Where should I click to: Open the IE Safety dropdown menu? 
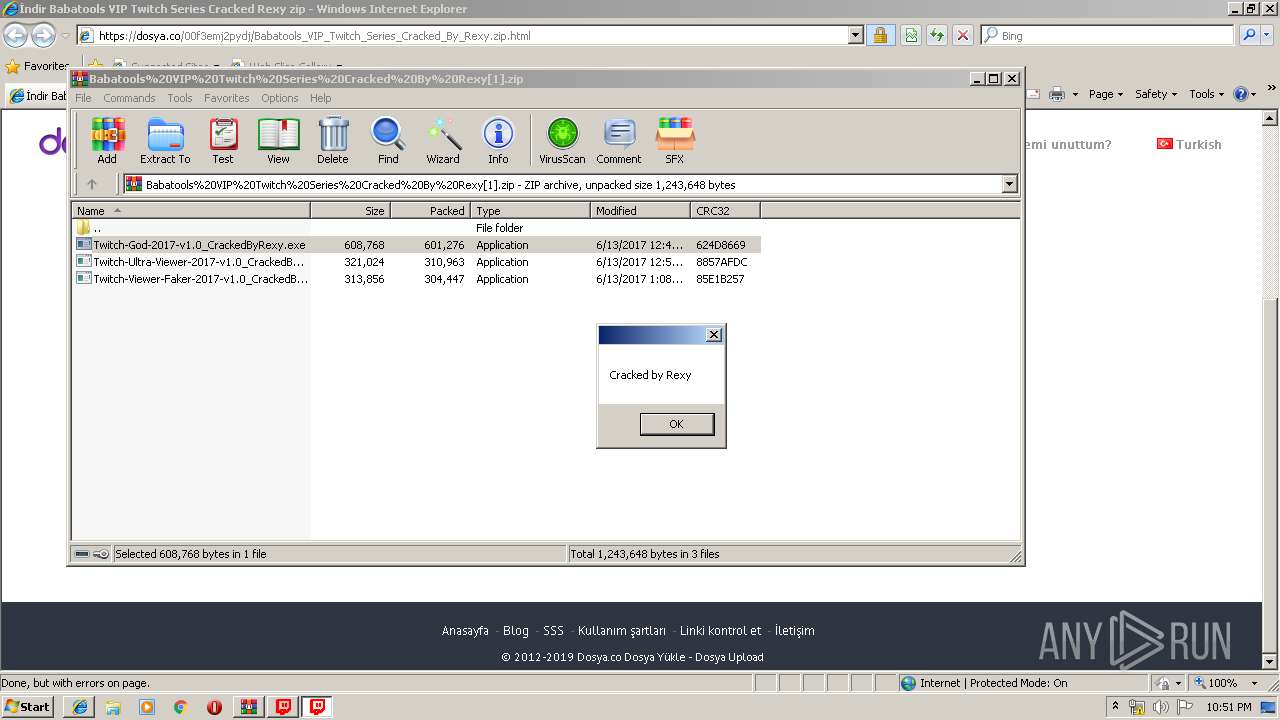pyautogui.click(x=1156, y=94)
